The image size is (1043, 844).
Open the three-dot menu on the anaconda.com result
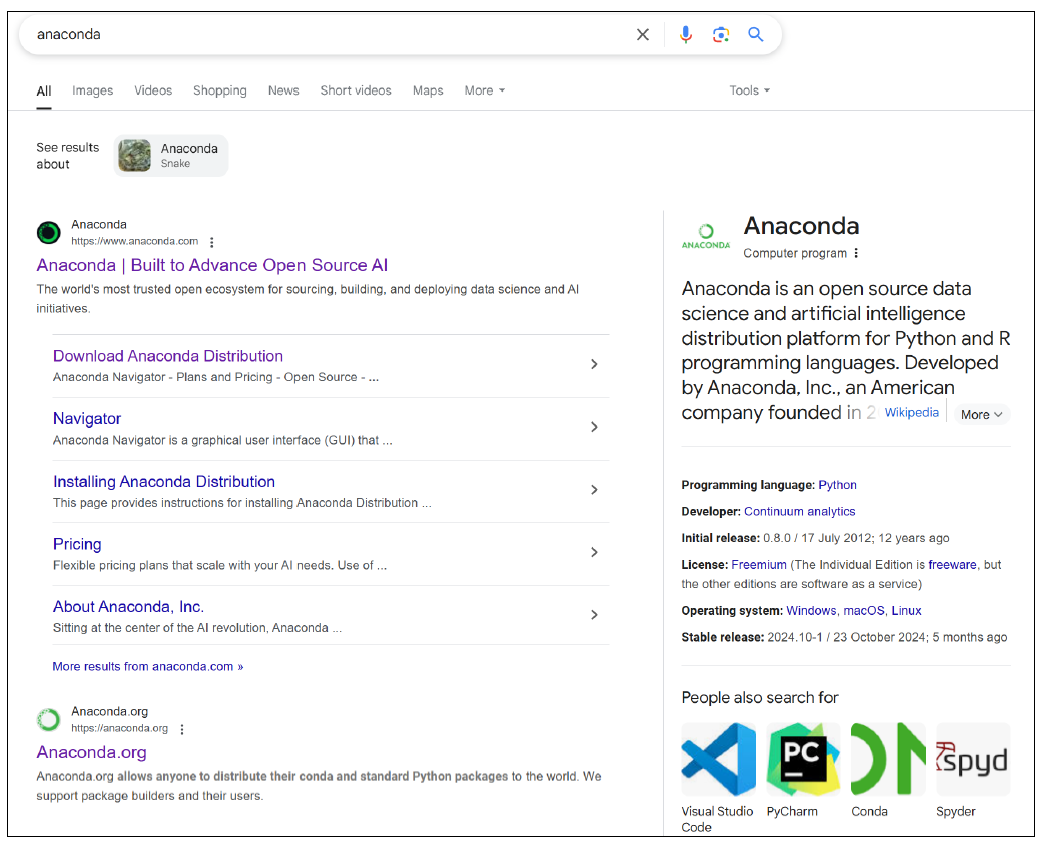click(211, 242)
